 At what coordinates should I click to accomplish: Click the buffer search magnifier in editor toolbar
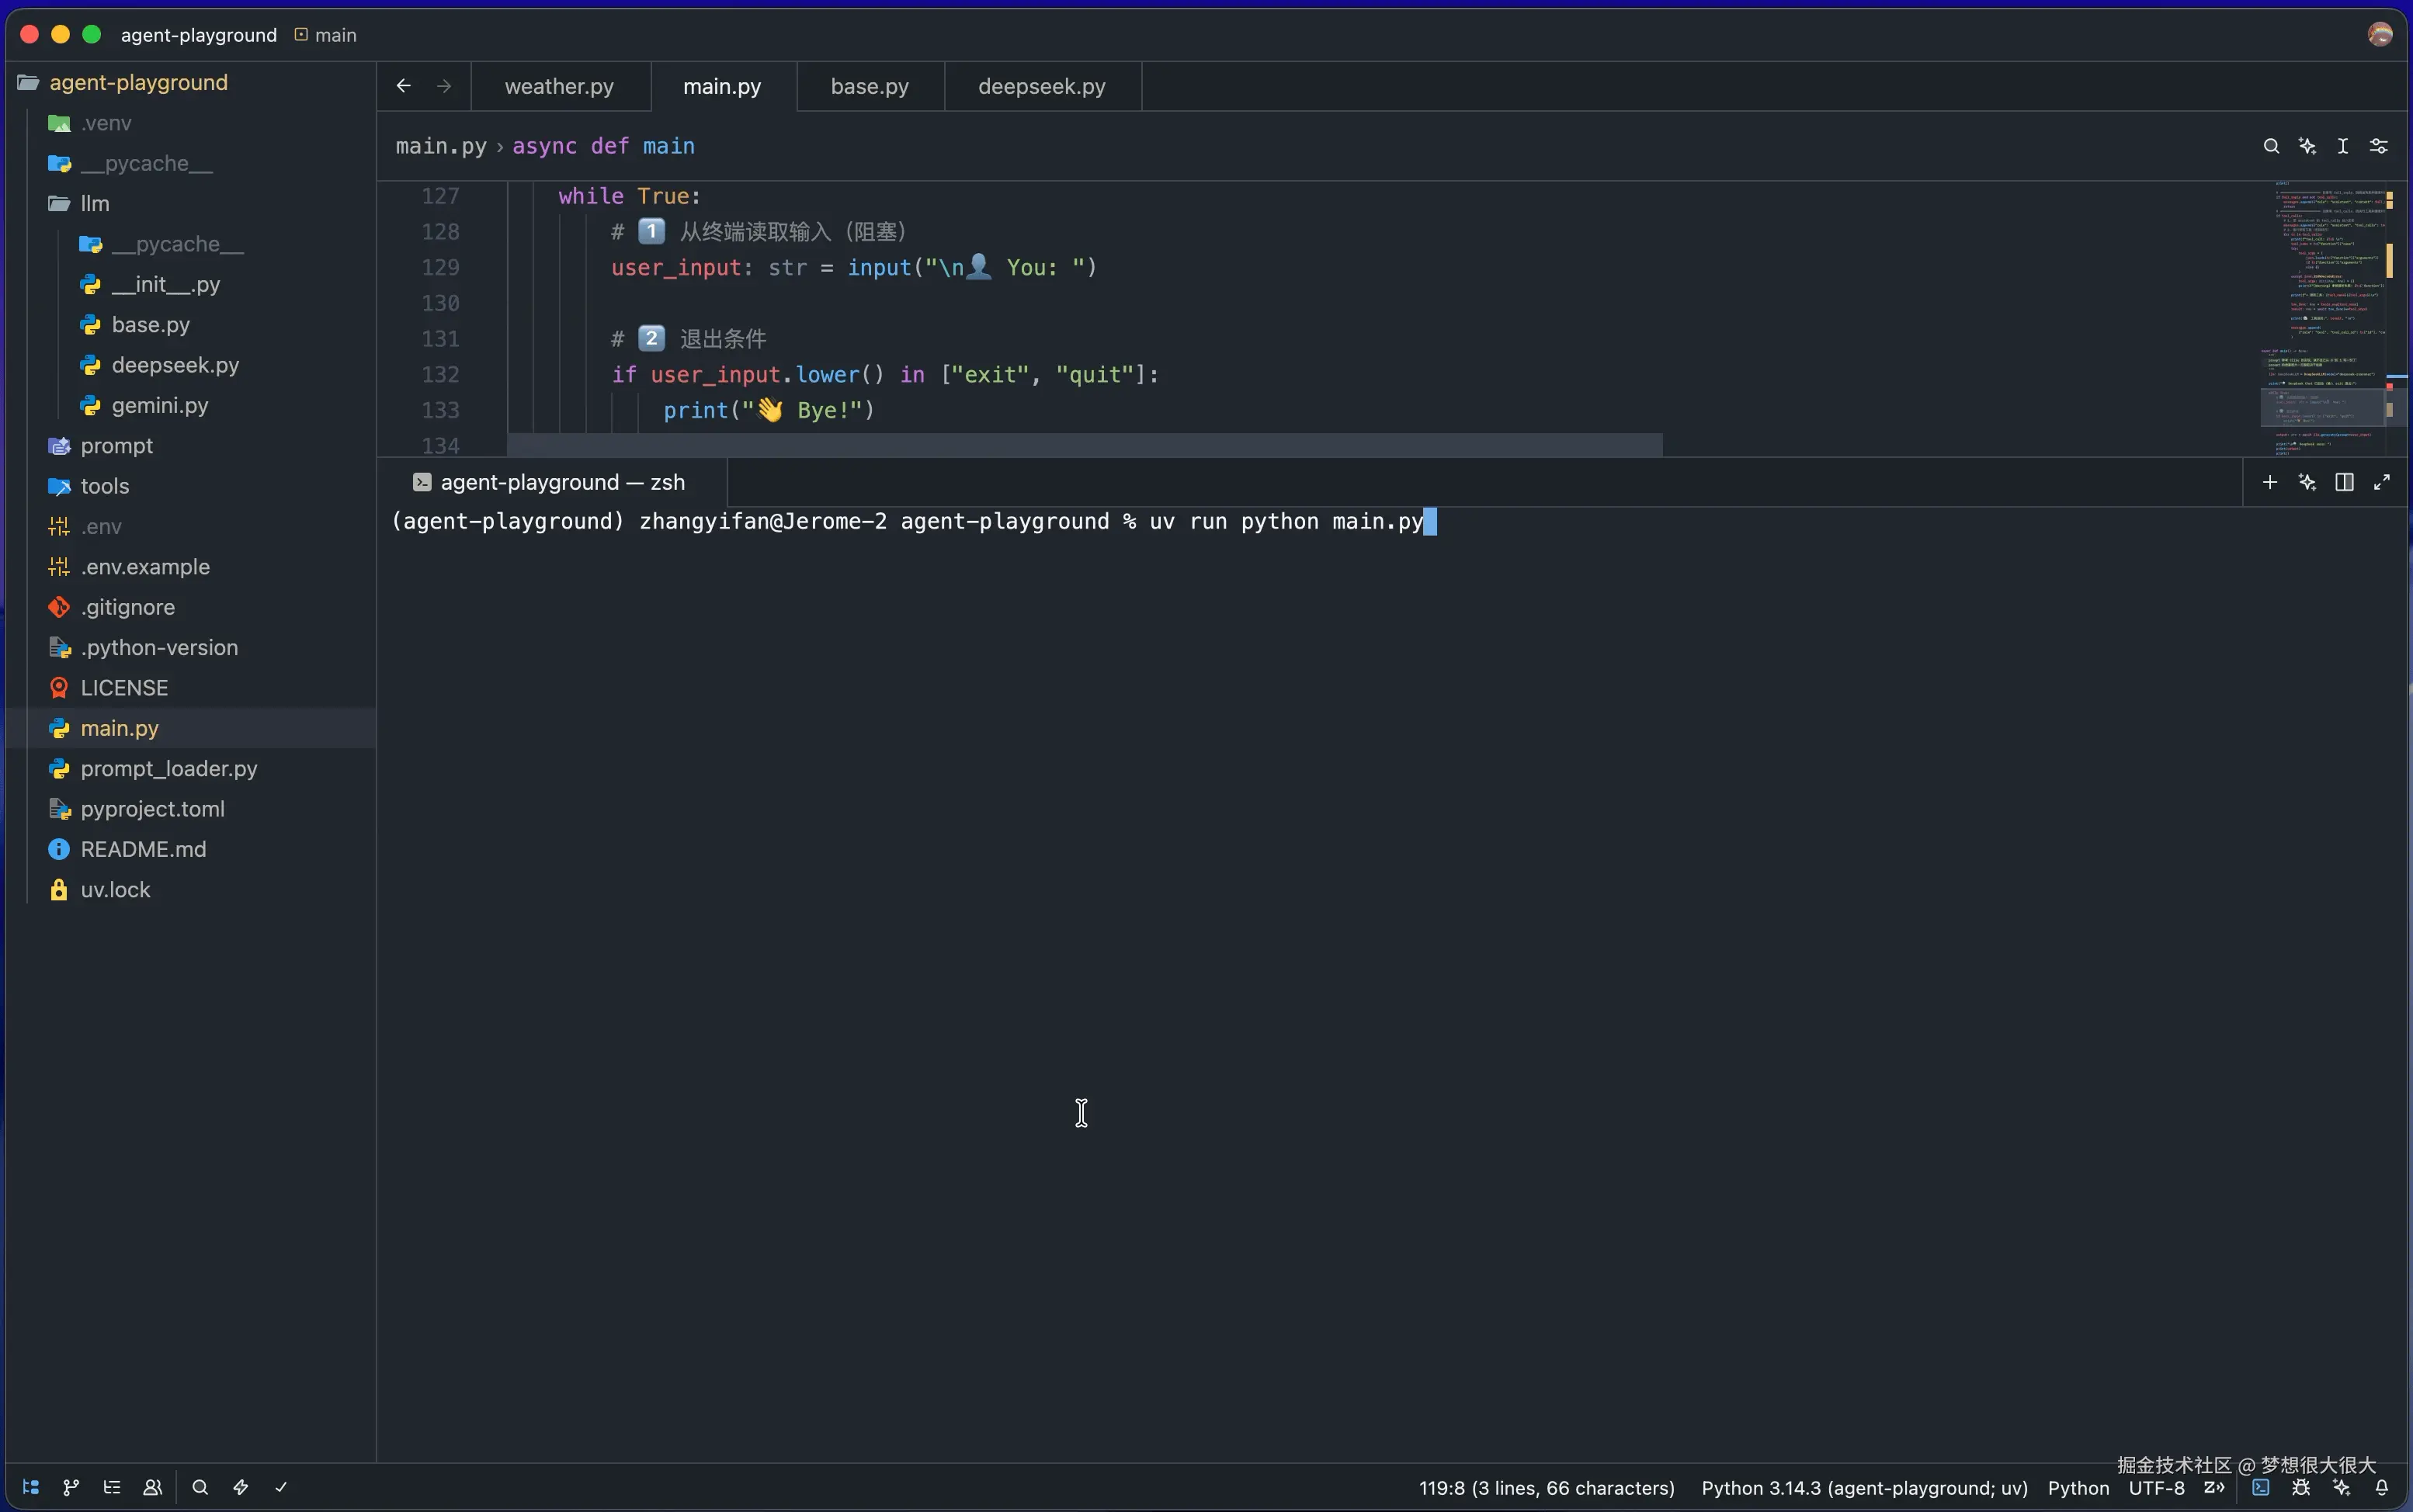click(2271, 146)
